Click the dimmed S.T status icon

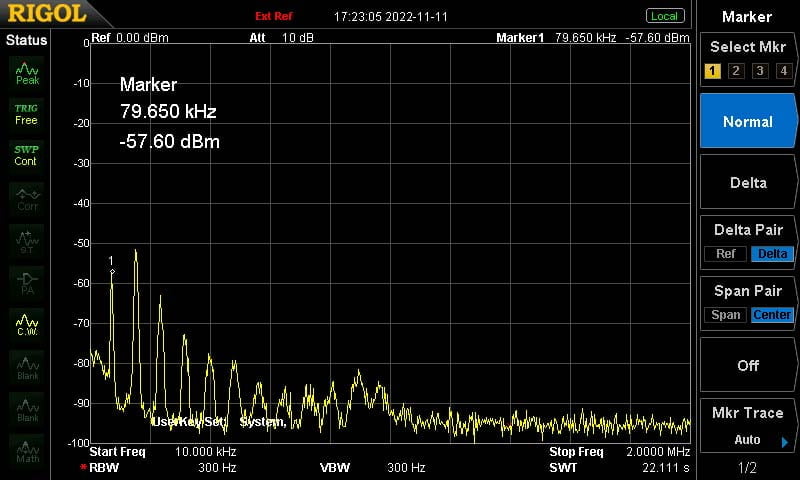(x=27, y=242)
